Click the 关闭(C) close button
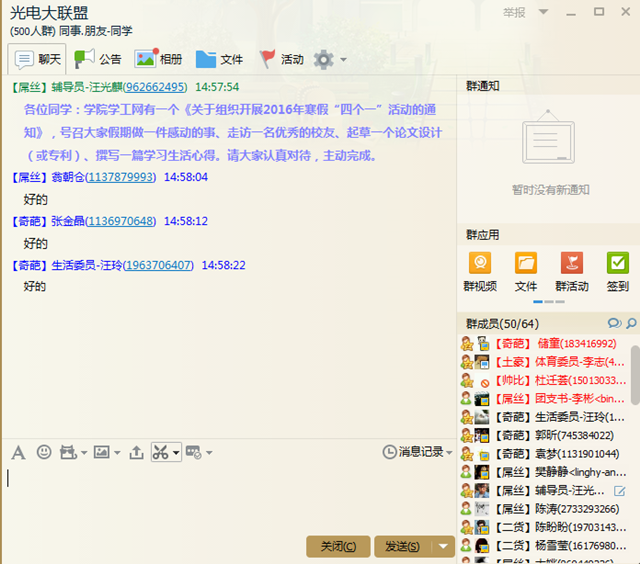 [x=337, y=546]
